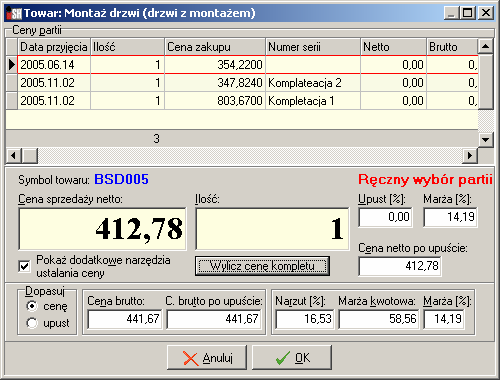Click the 'Data przyjęcia' column header
The height and width of the screenshot is (380, 500).
[54, 47]
